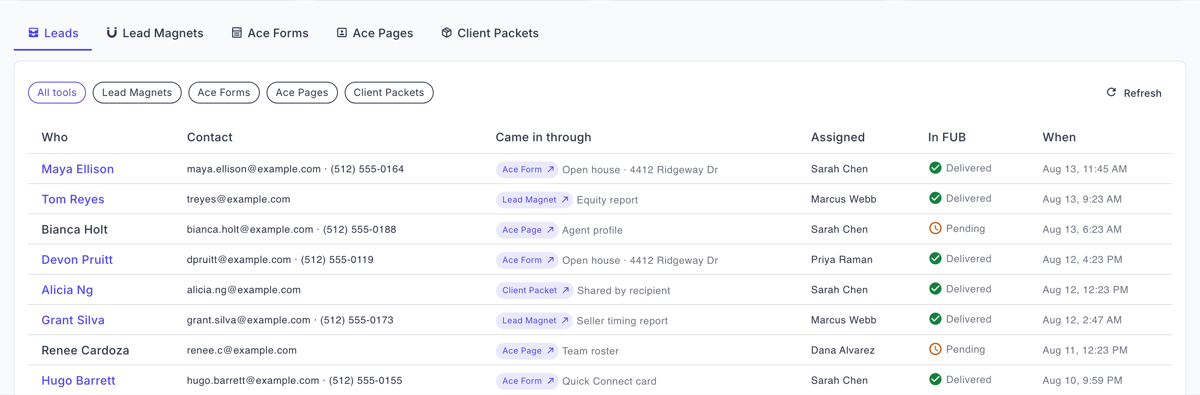
Task: Click renee.c@example.com contact cell
Action: (242, 350)
